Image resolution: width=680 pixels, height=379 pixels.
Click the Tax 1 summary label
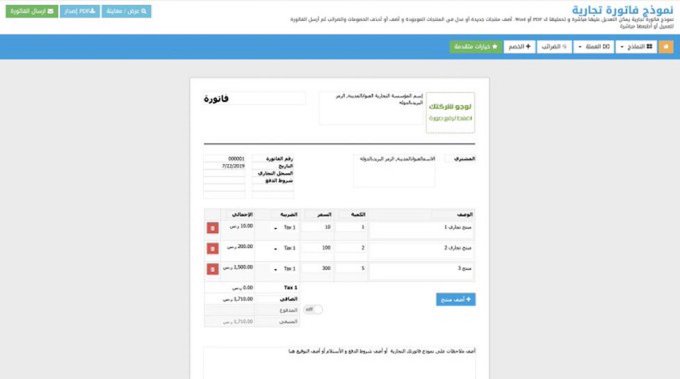tap(290, 288)
